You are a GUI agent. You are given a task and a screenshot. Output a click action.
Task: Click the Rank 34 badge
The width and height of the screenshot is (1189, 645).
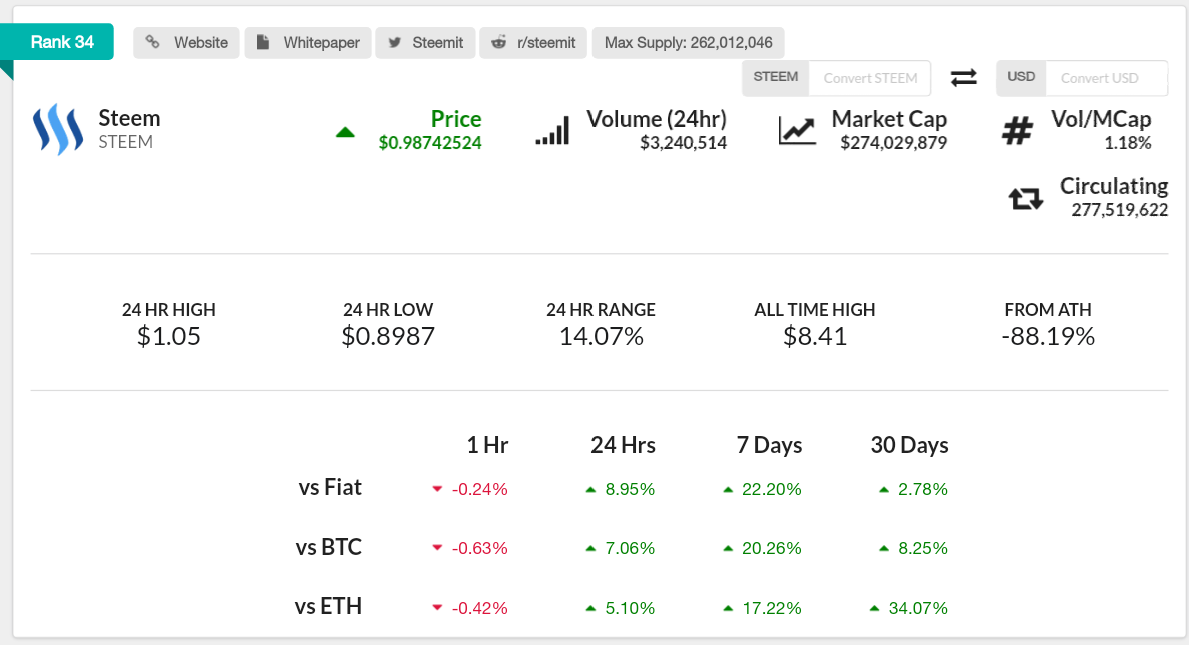[x=62, y=42]
